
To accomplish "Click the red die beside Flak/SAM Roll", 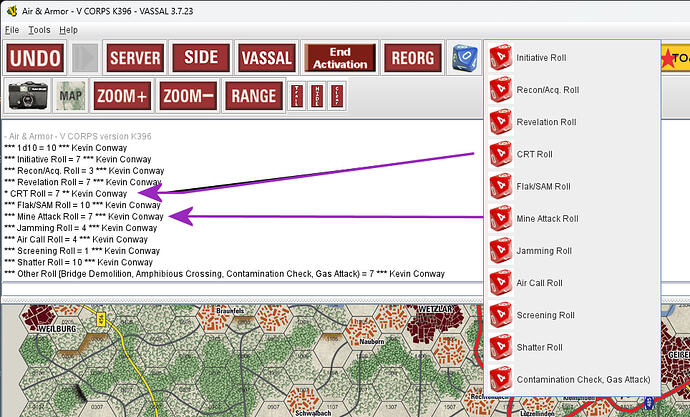I will pyautogui.click(x=501, y=186).
